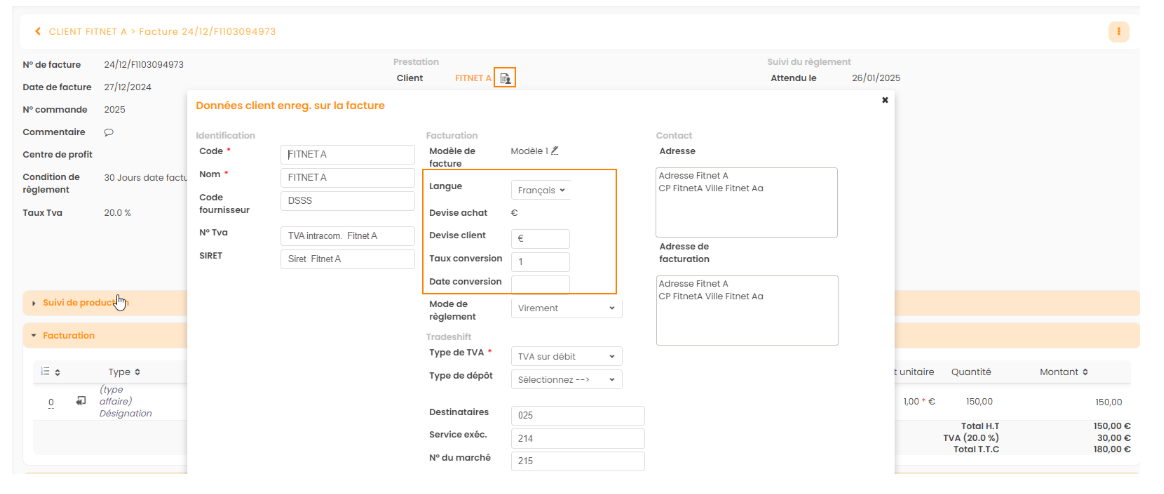Viewport: 1164px width, 494px height.
Task: Sort the table by Type column
Action: [x=124, y=372]
